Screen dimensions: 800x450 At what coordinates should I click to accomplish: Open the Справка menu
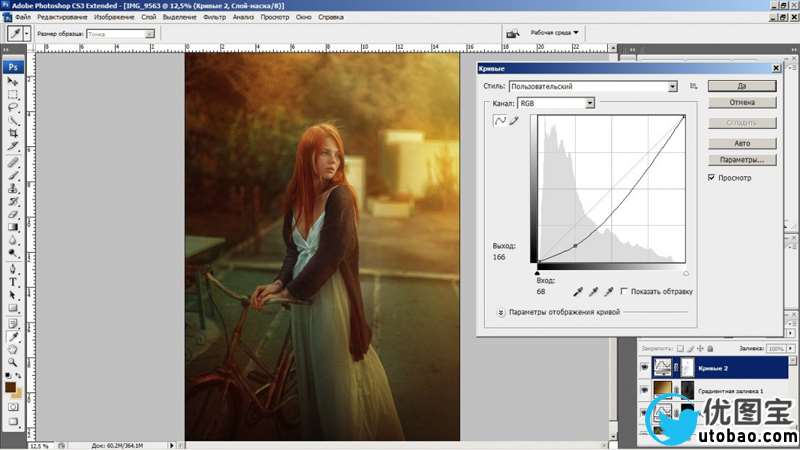point(331,17)
